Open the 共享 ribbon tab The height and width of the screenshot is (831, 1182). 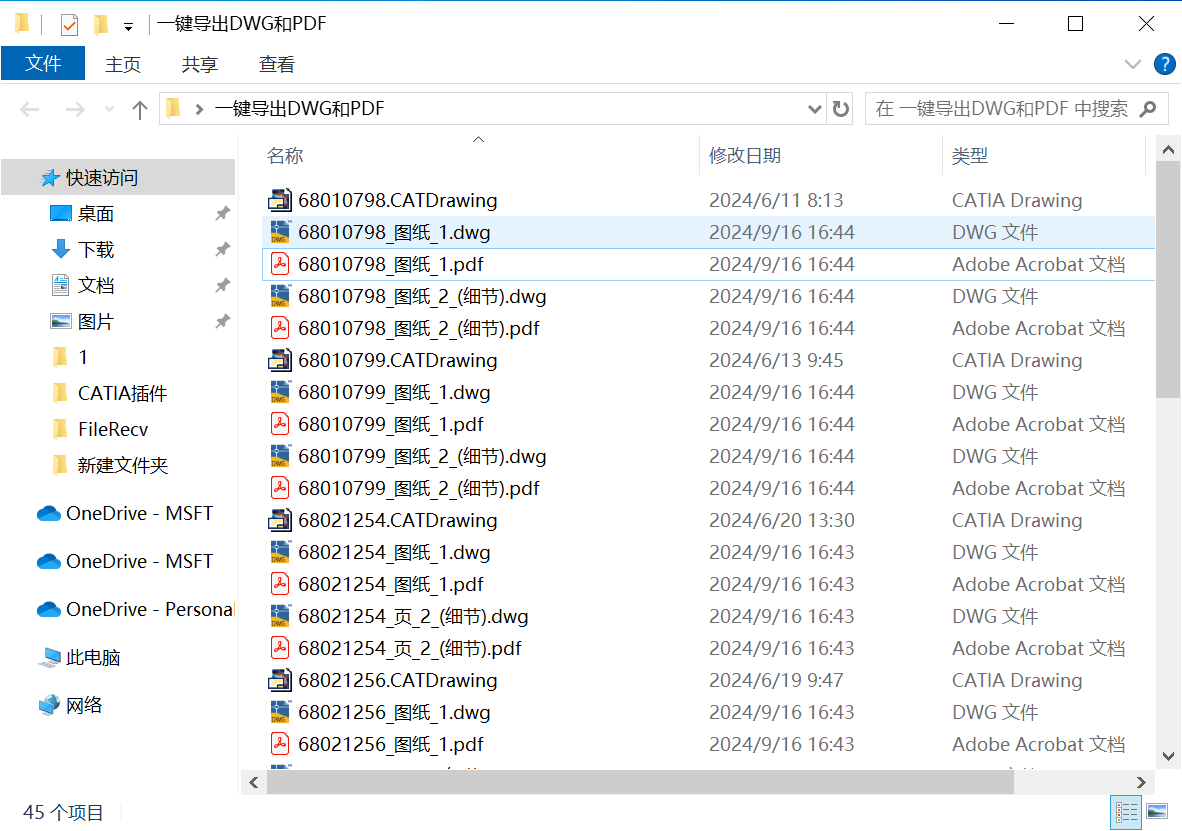click(199, 64)
